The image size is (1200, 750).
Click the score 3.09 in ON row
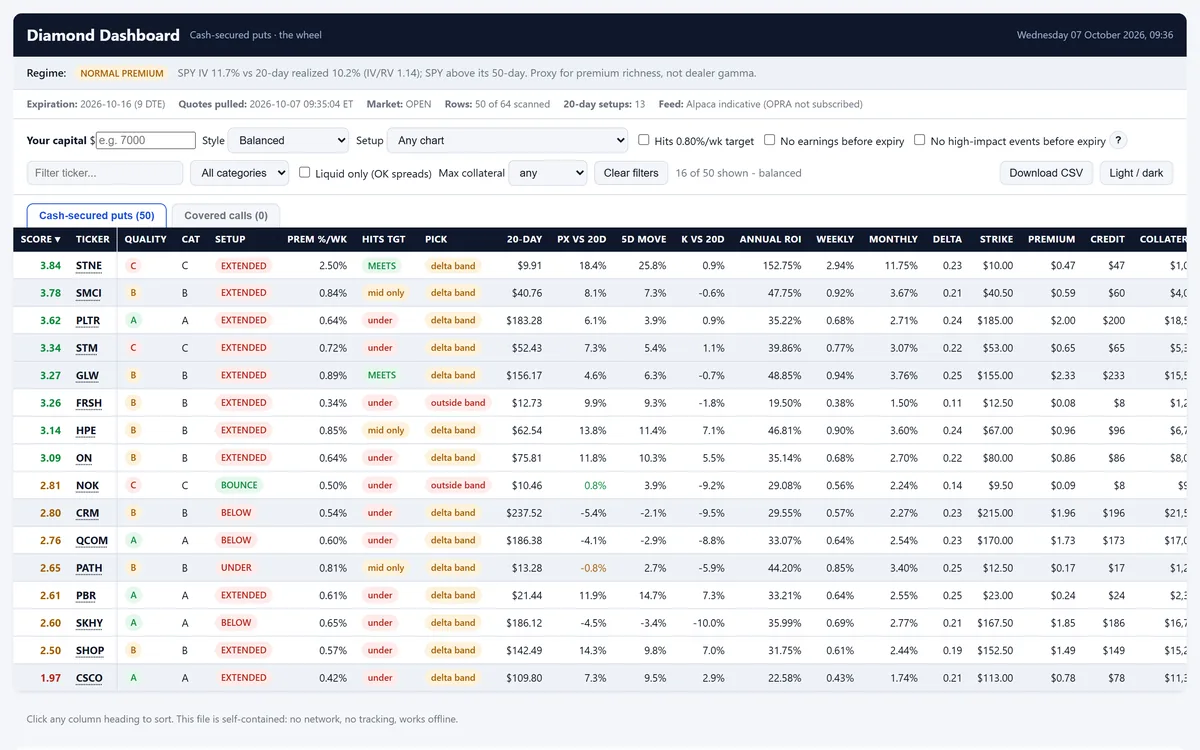pos(50,458)
